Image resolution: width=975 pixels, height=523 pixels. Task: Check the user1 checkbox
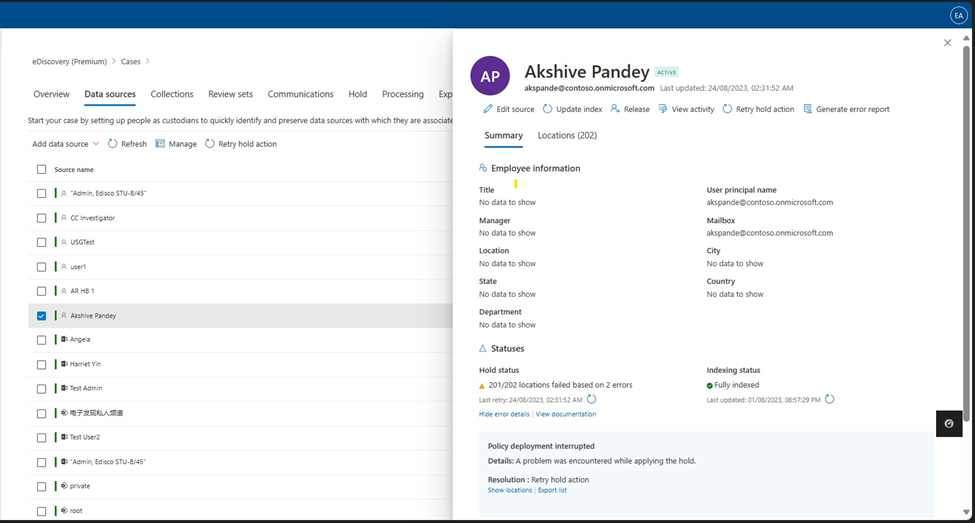[x=41, y=267]
